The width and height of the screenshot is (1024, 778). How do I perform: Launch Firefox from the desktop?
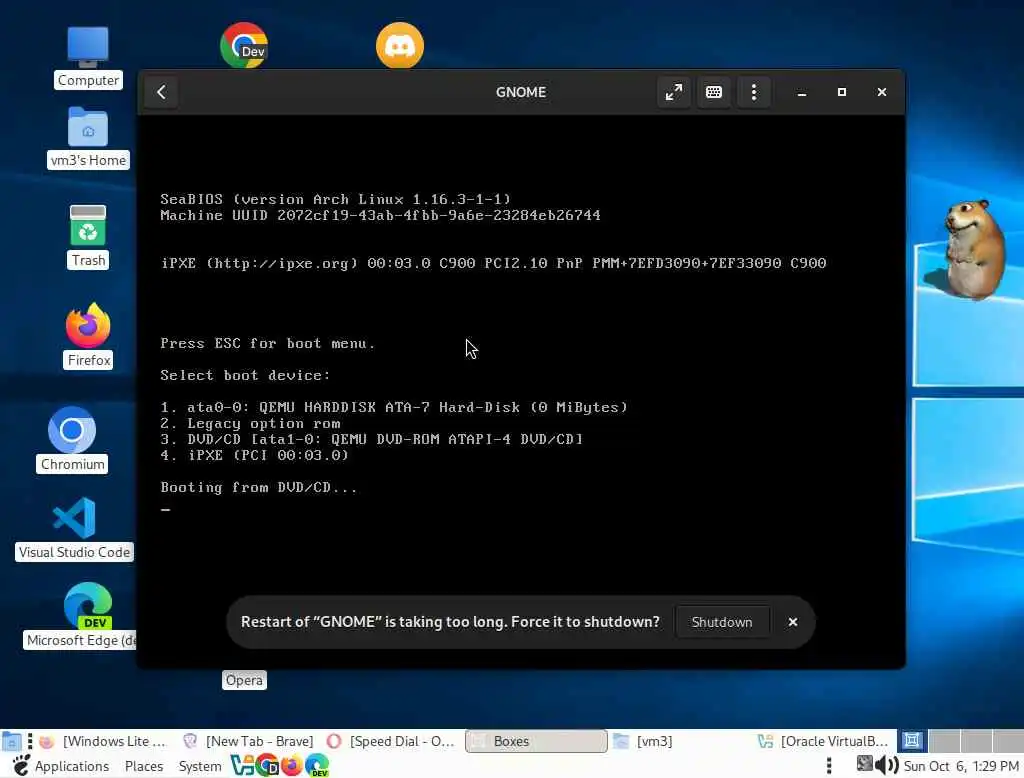click(x=88, y=336)
